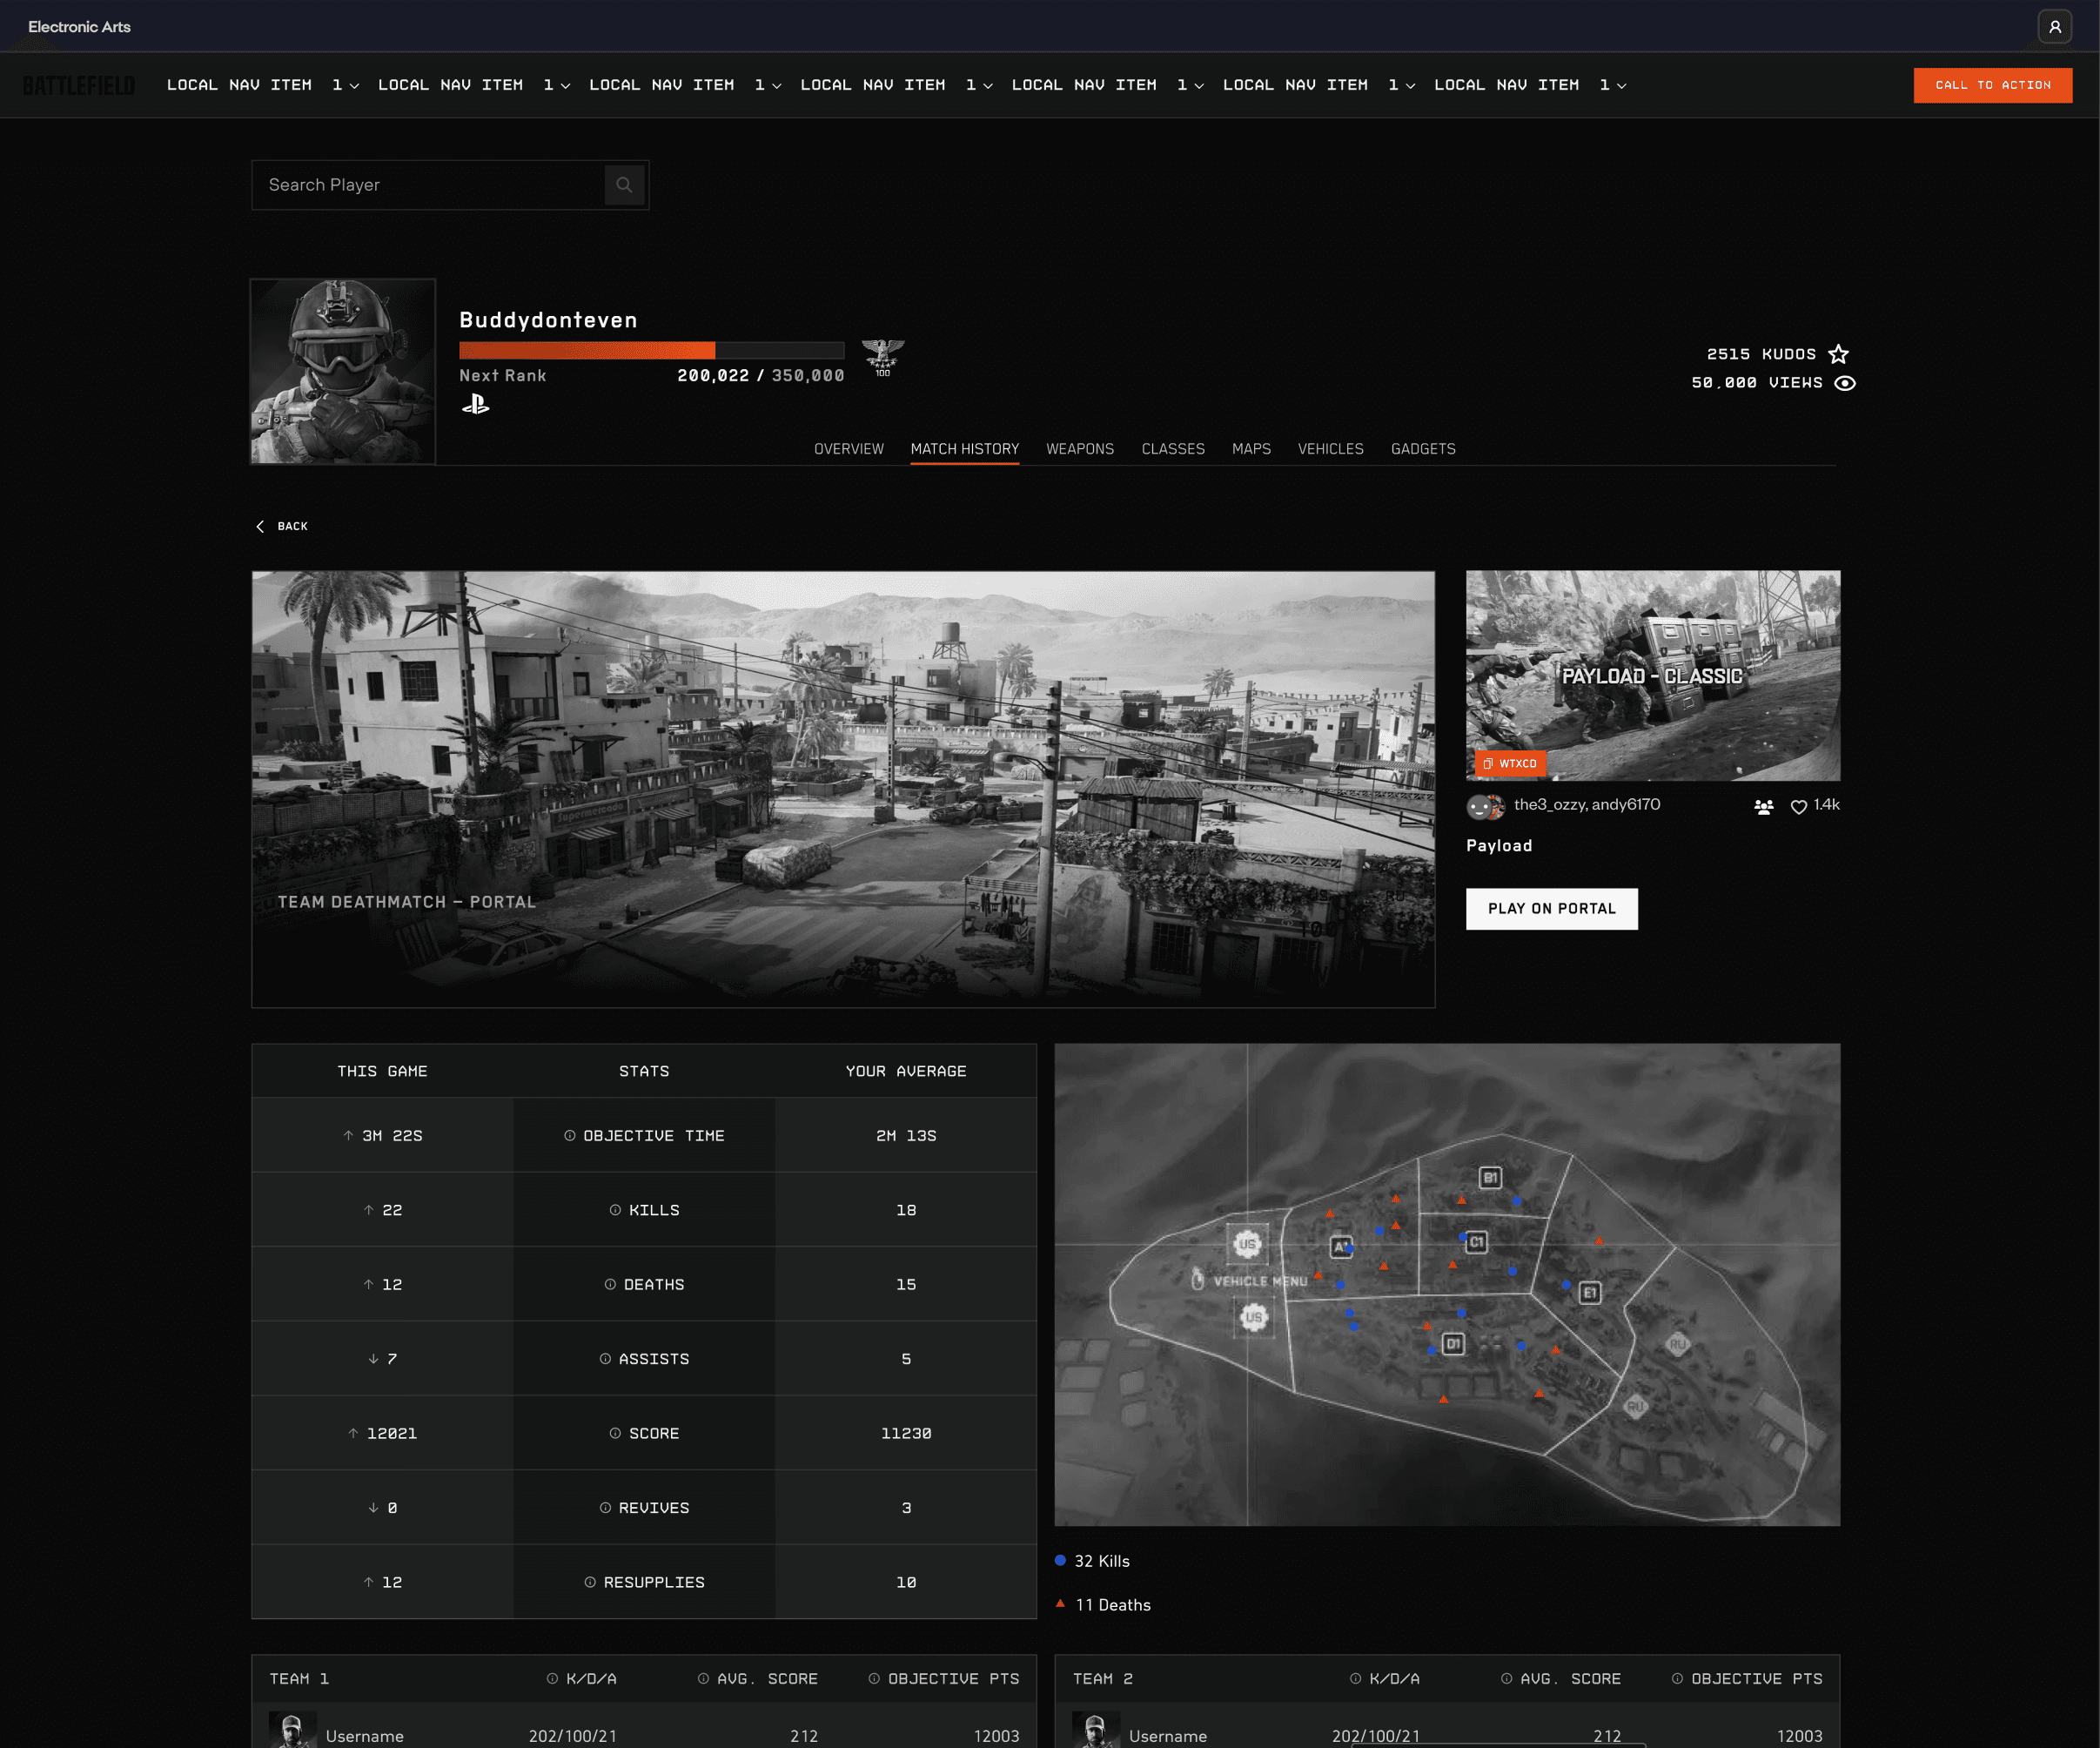This screenshot has height=1748, width=2100.
Task: Click Team 2 Objective Pts info icon
Action: tap(1677, 1678)
